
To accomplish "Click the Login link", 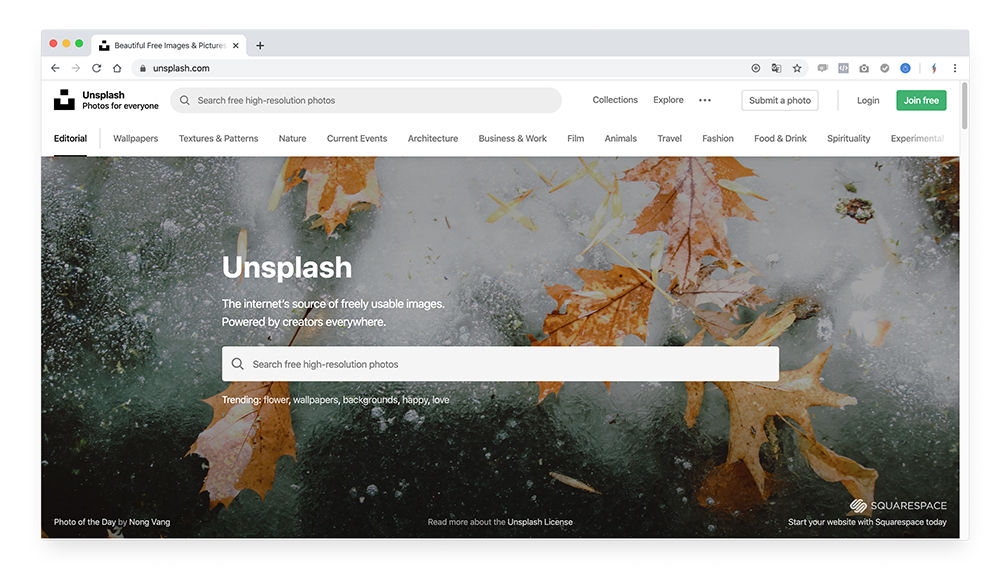I will click(867, 100).
